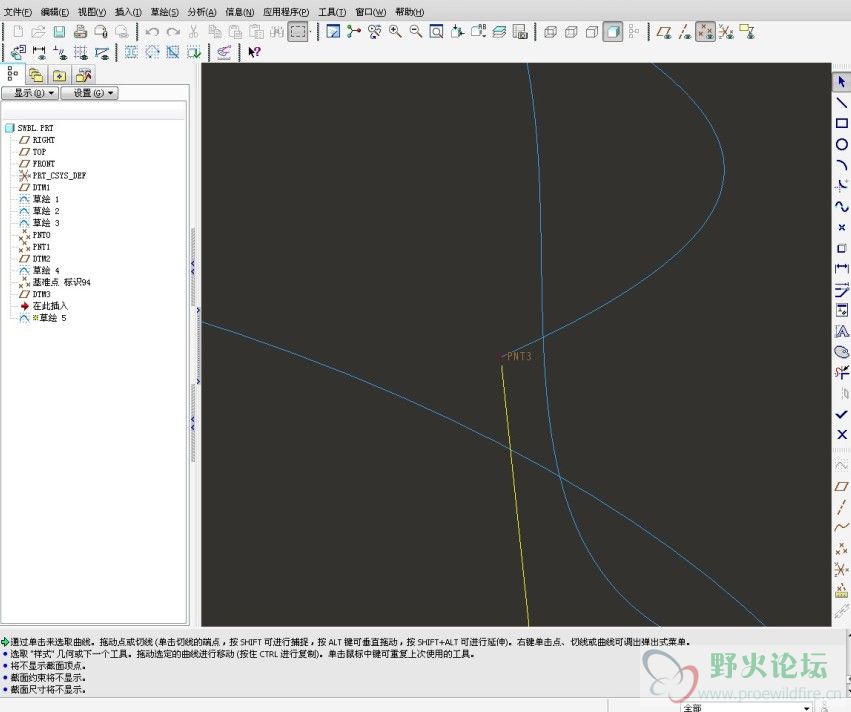
Task: Toggle datum points display
Action: [705, 32]
